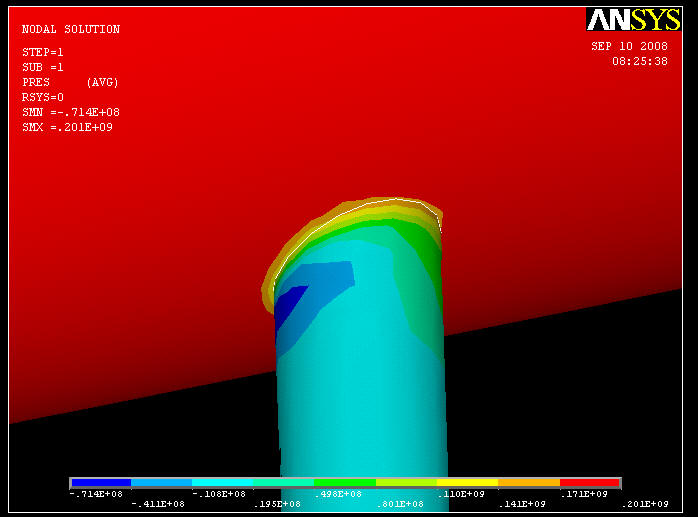
Task: Click the 'SUB =1' text
Action: tap(43, 67)
